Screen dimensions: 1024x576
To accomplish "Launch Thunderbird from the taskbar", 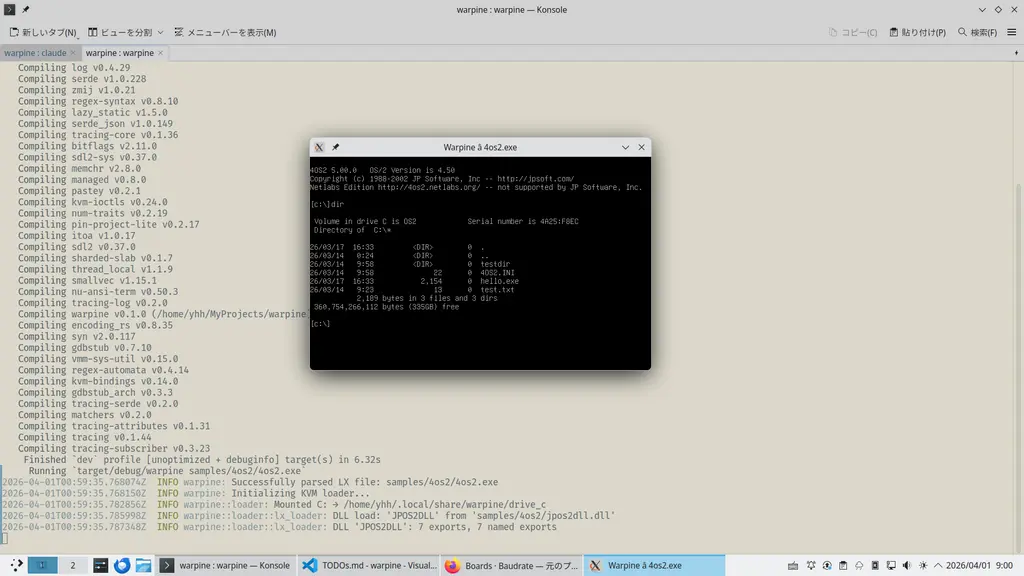I will 122,565.
